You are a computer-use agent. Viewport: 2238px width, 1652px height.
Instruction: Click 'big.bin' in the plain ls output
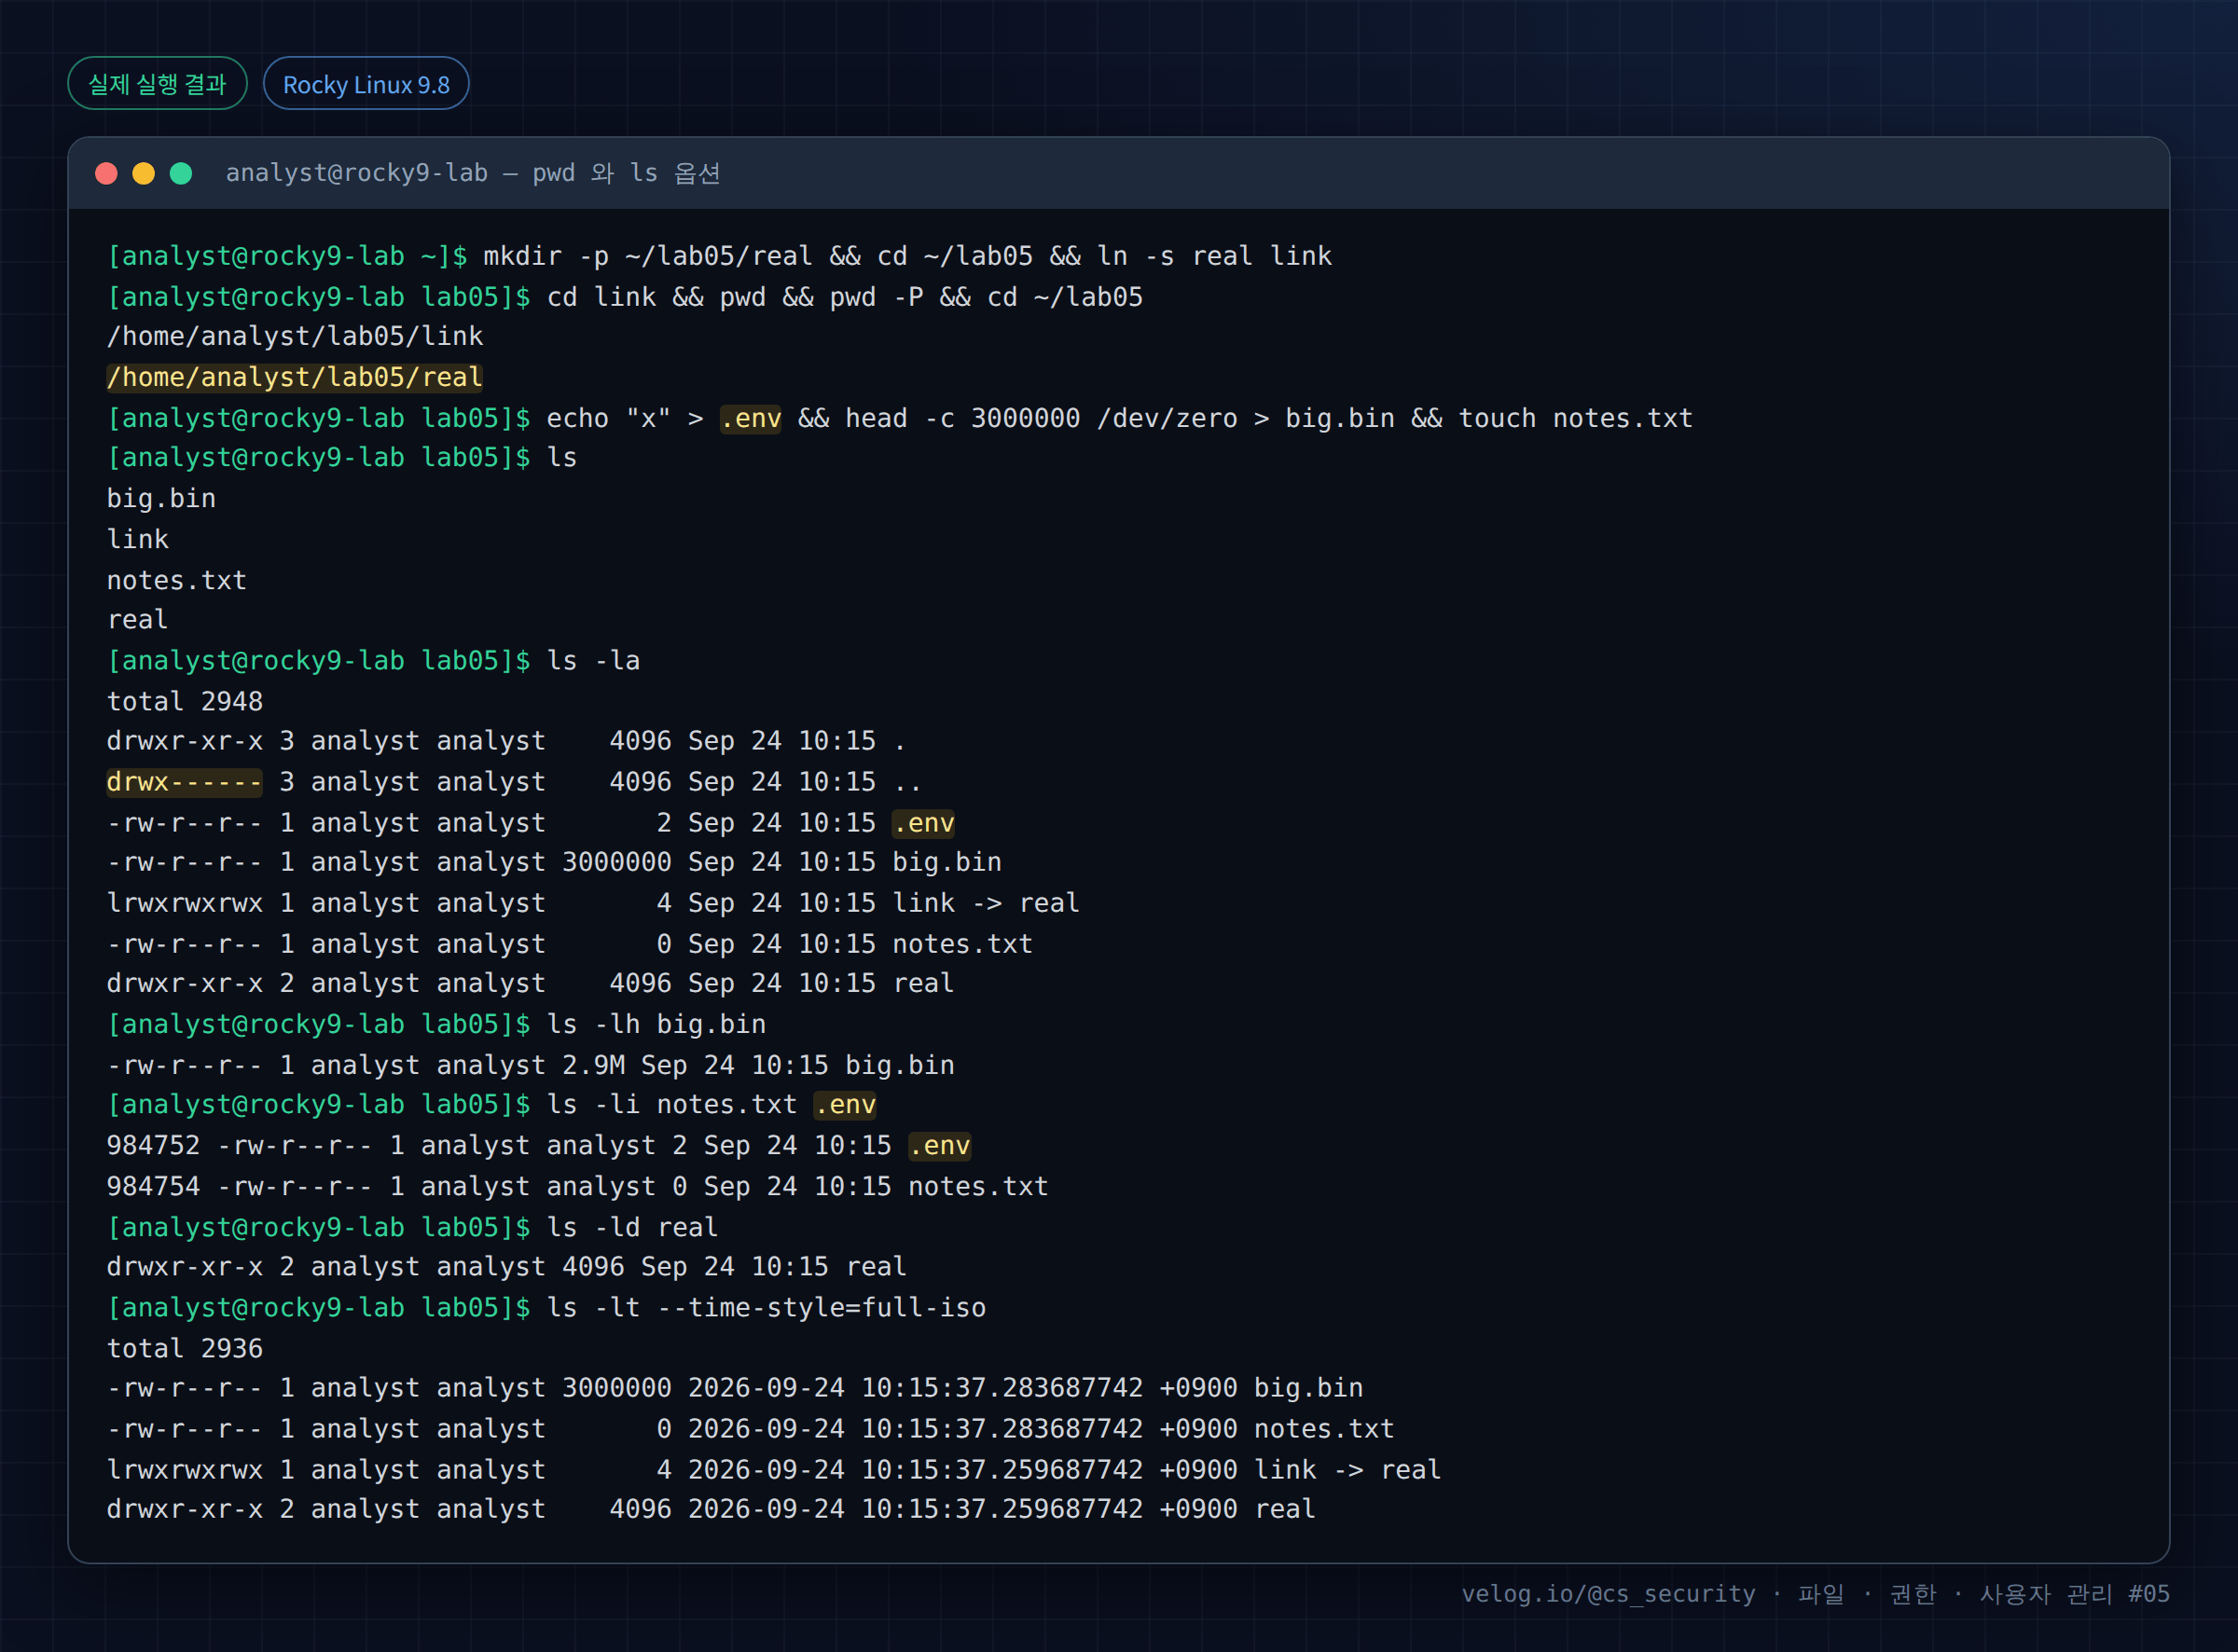[x=161, y=498]
